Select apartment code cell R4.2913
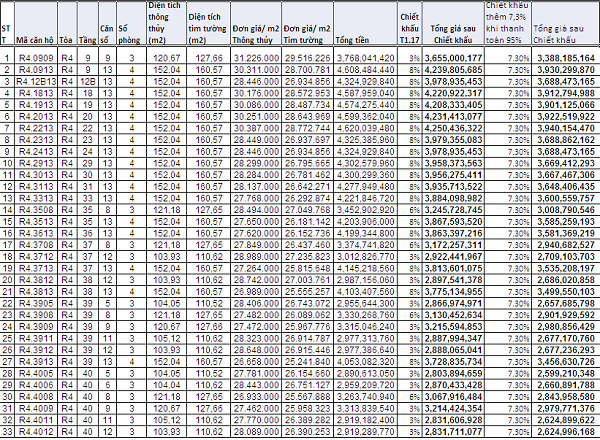600x440 pixels. pyautogui.click(x=36, y=163)
